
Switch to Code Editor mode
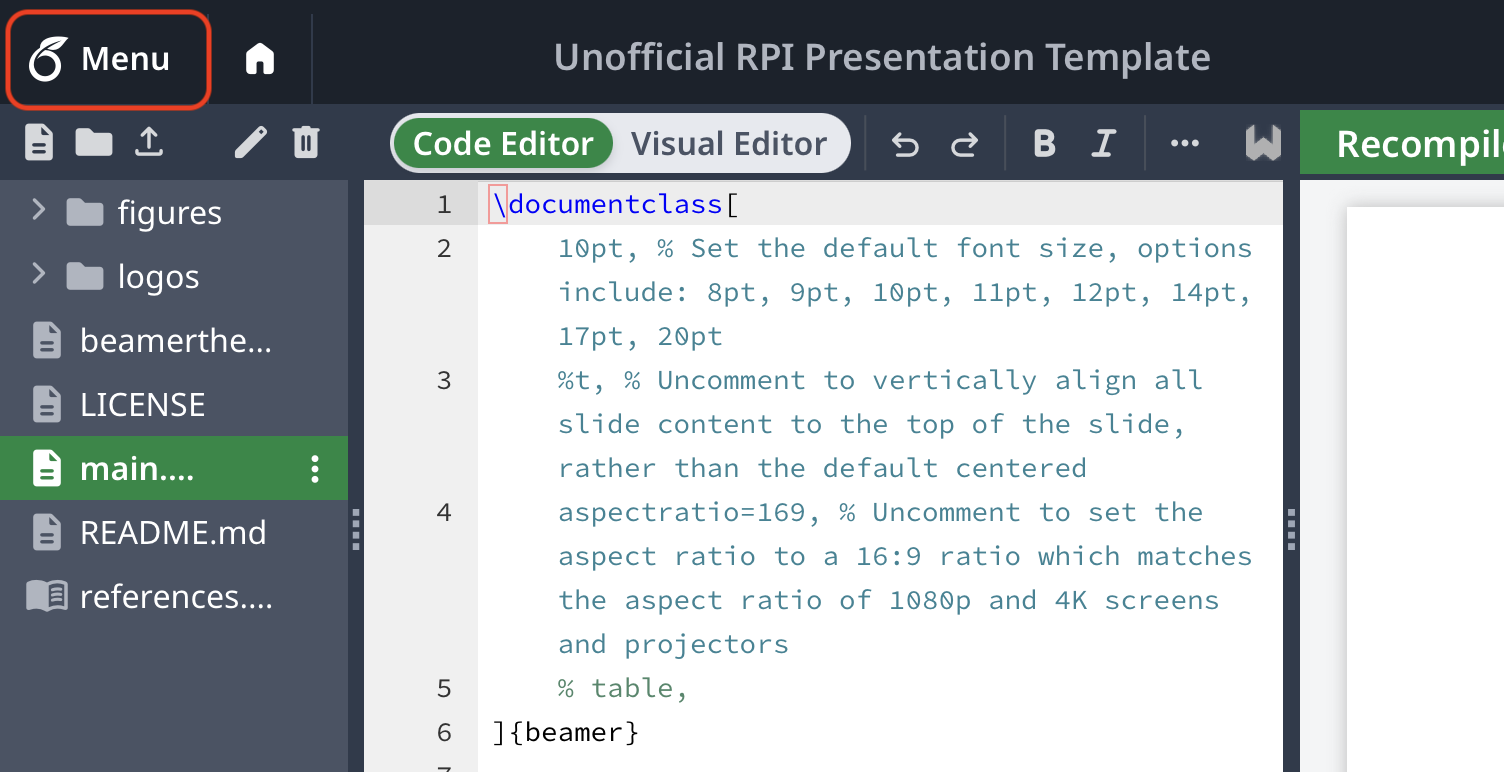[503, 144]
